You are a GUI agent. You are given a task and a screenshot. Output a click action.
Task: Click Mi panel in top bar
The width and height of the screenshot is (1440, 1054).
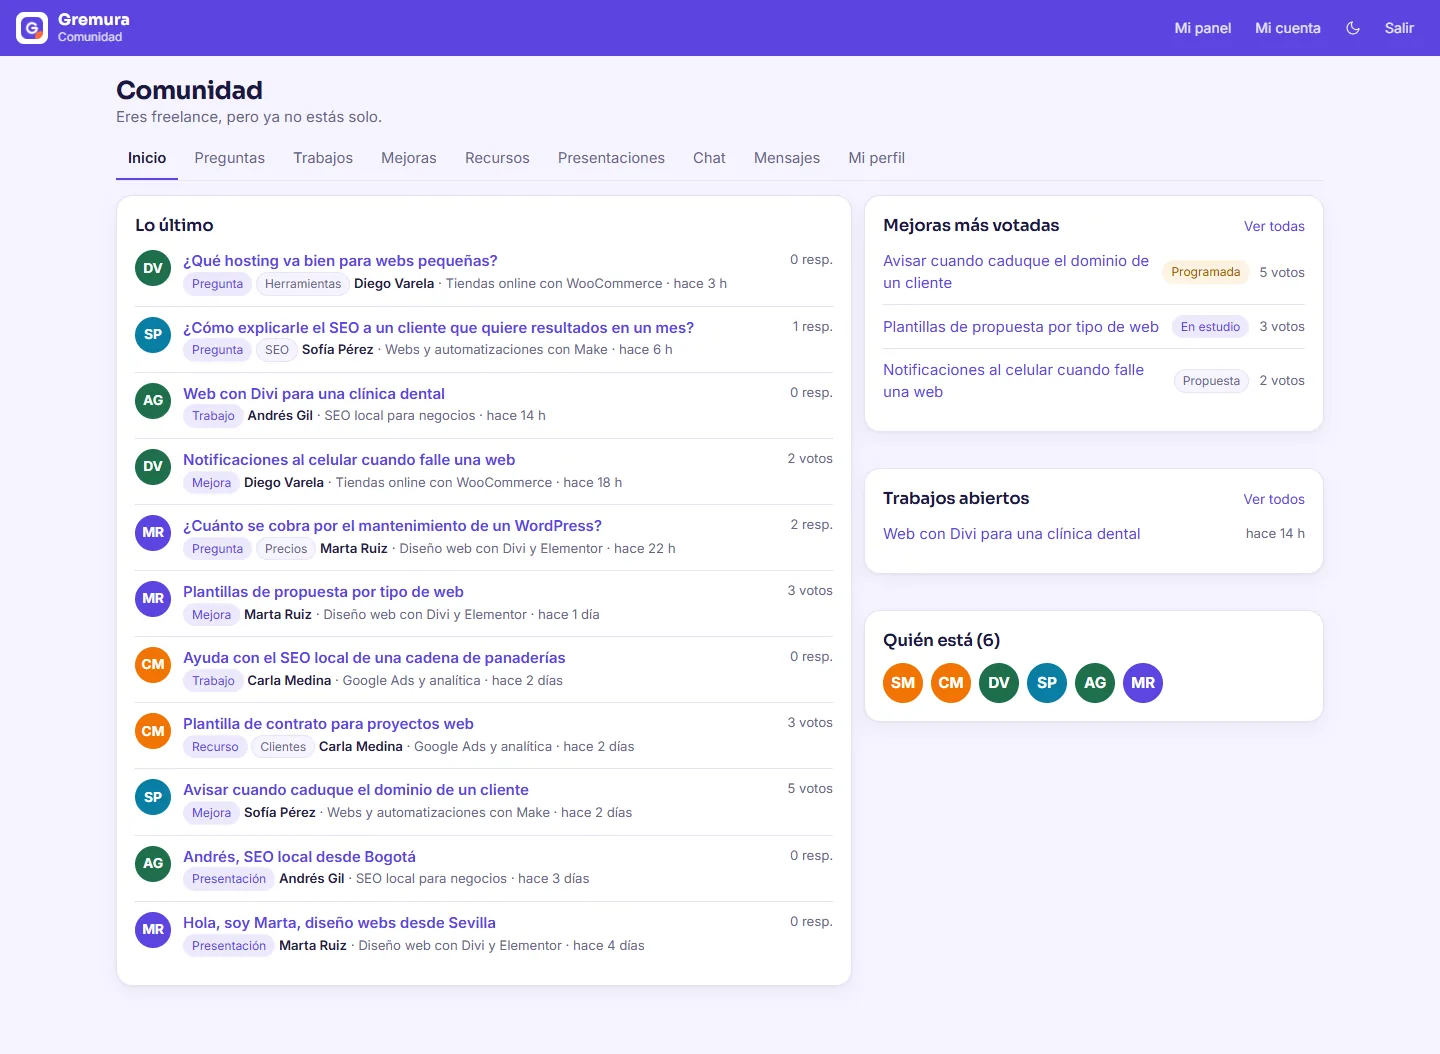(1203, 28)
